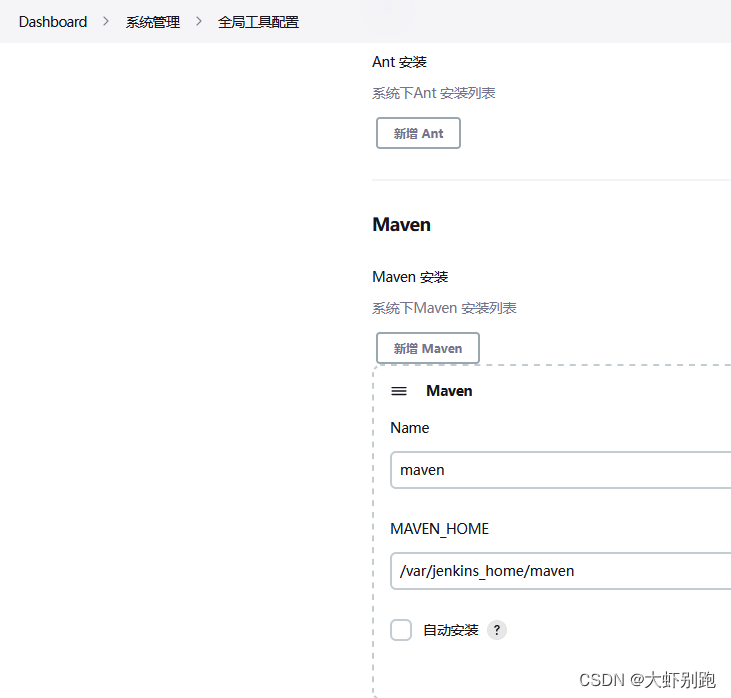Click the 系统下Ant 安装列表 description text
Viewport: 731px width, 698px height.
433,93
